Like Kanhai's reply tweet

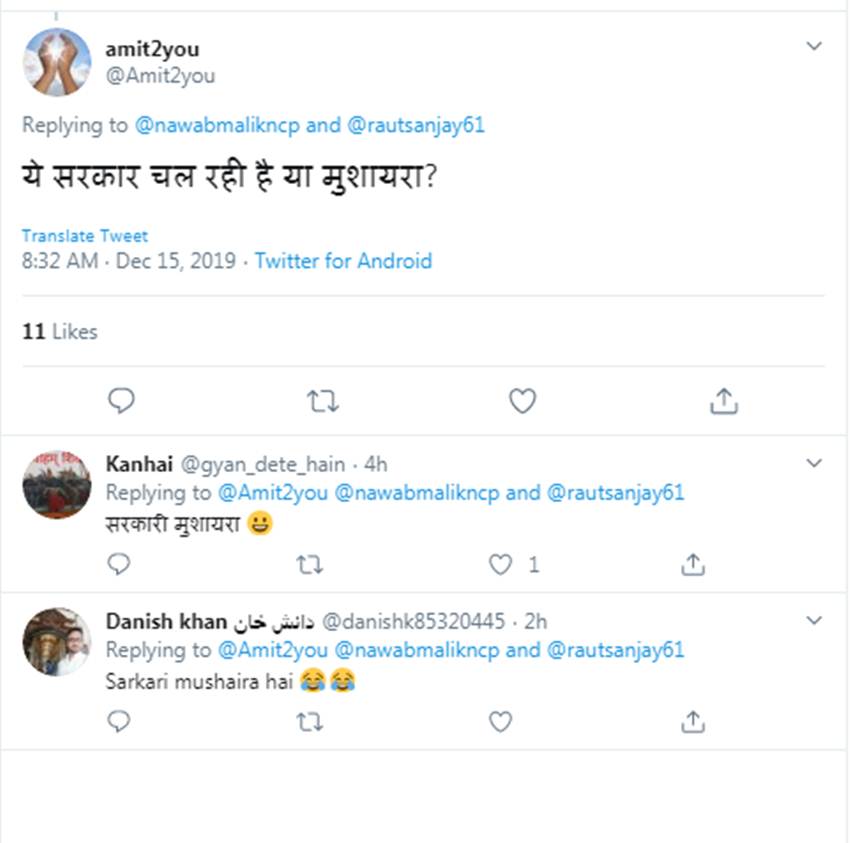click(x=500, y=565)
